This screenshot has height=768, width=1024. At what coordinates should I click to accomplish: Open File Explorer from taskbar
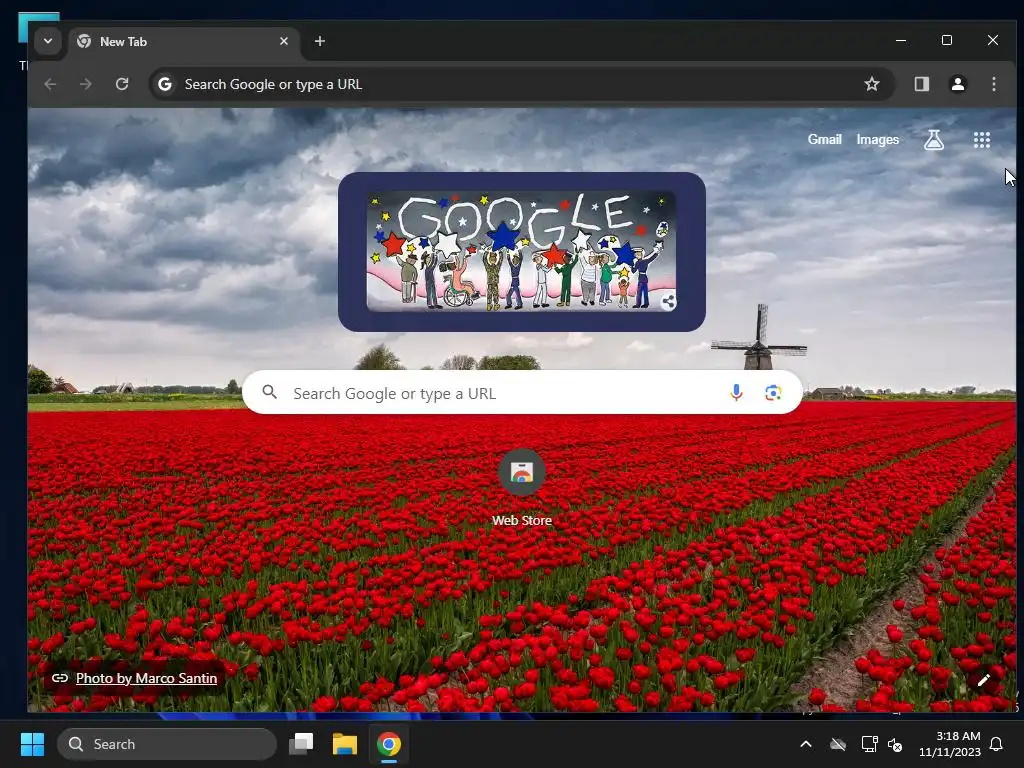[345, 744]
